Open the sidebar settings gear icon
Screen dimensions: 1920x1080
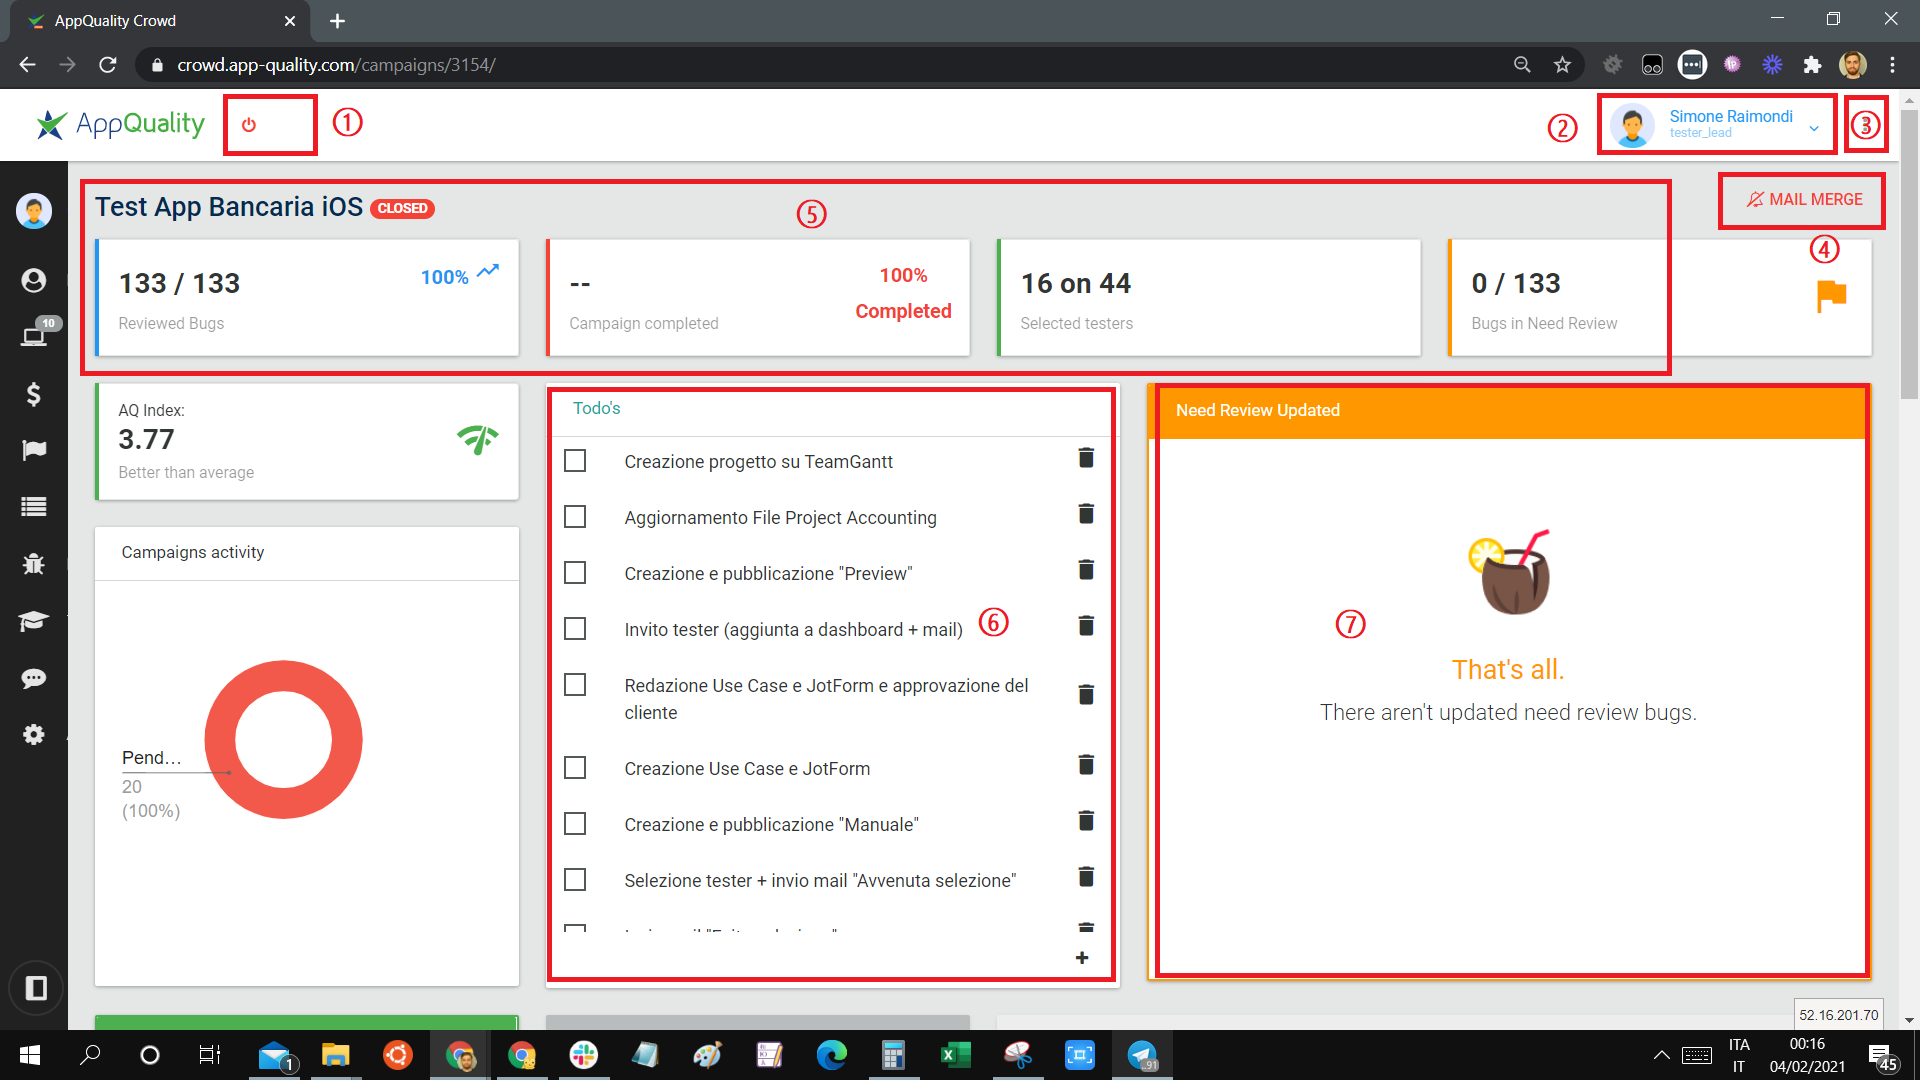click(x=33, y=735)
